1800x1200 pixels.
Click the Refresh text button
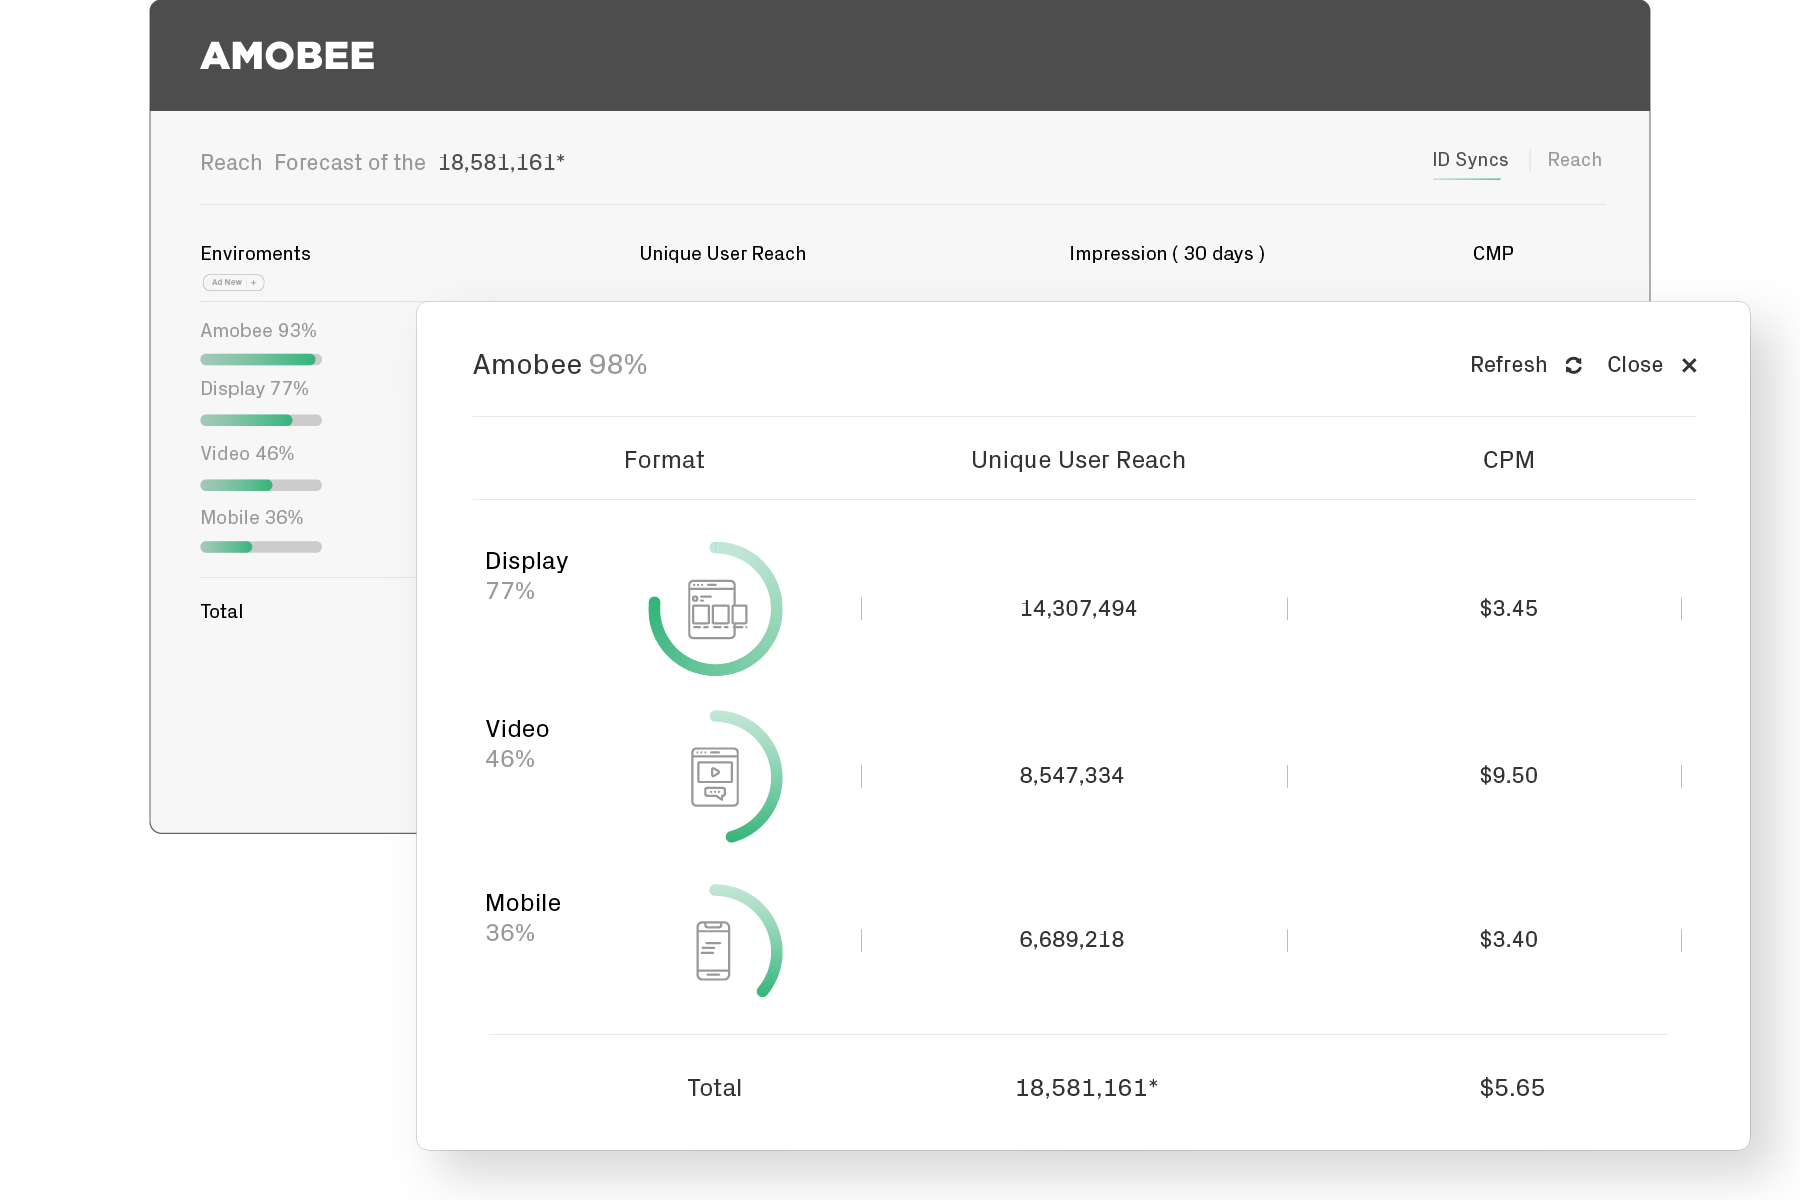(1508, 365)
